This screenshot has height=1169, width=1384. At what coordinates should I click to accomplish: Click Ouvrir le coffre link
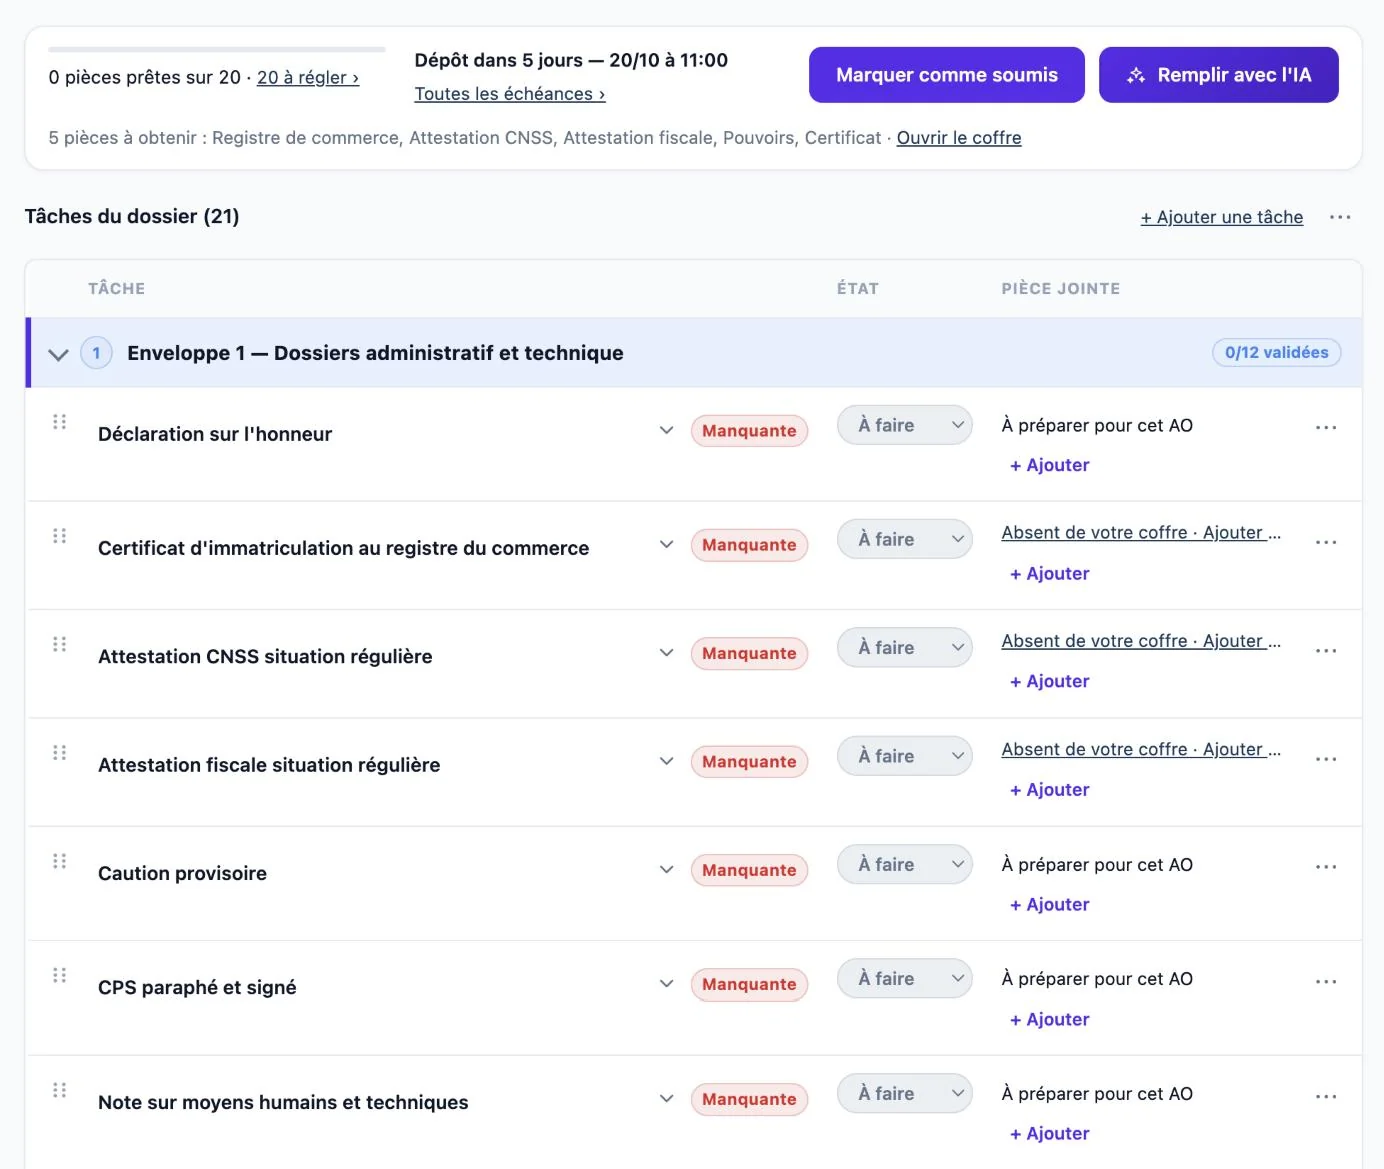(x=959, y=138)
